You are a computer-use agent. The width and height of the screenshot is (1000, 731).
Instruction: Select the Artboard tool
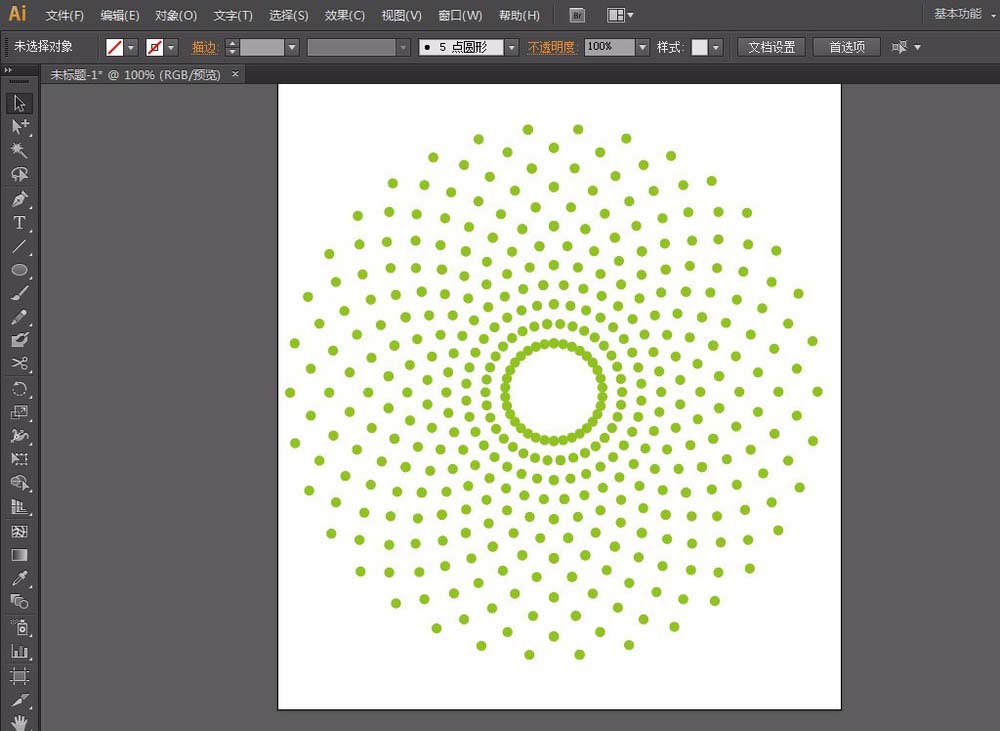[19, 676]
